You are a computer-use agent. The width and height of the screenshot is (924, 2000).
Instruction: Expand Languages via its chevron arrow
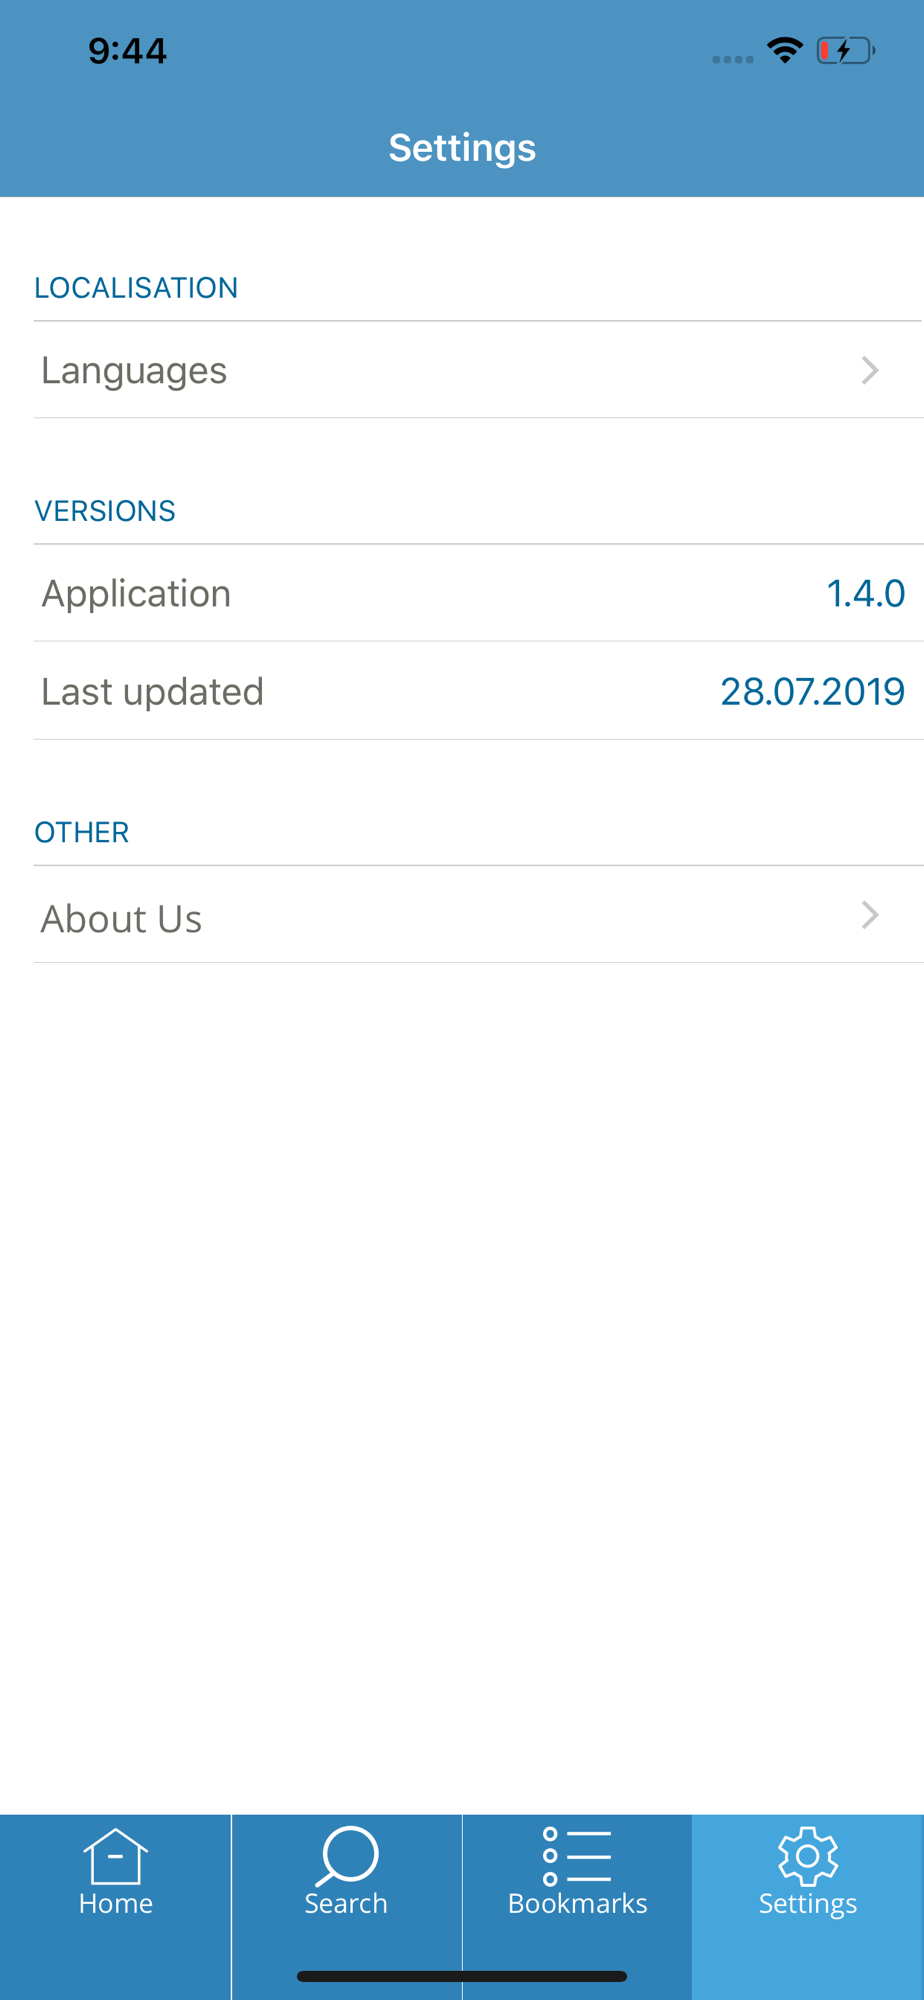coord(870,370)
